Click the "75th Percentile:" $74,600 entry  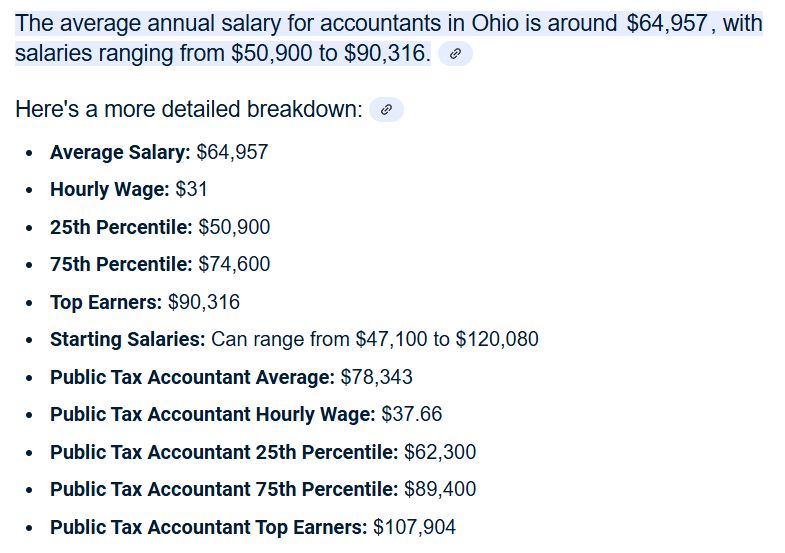(x=160, y=264)
